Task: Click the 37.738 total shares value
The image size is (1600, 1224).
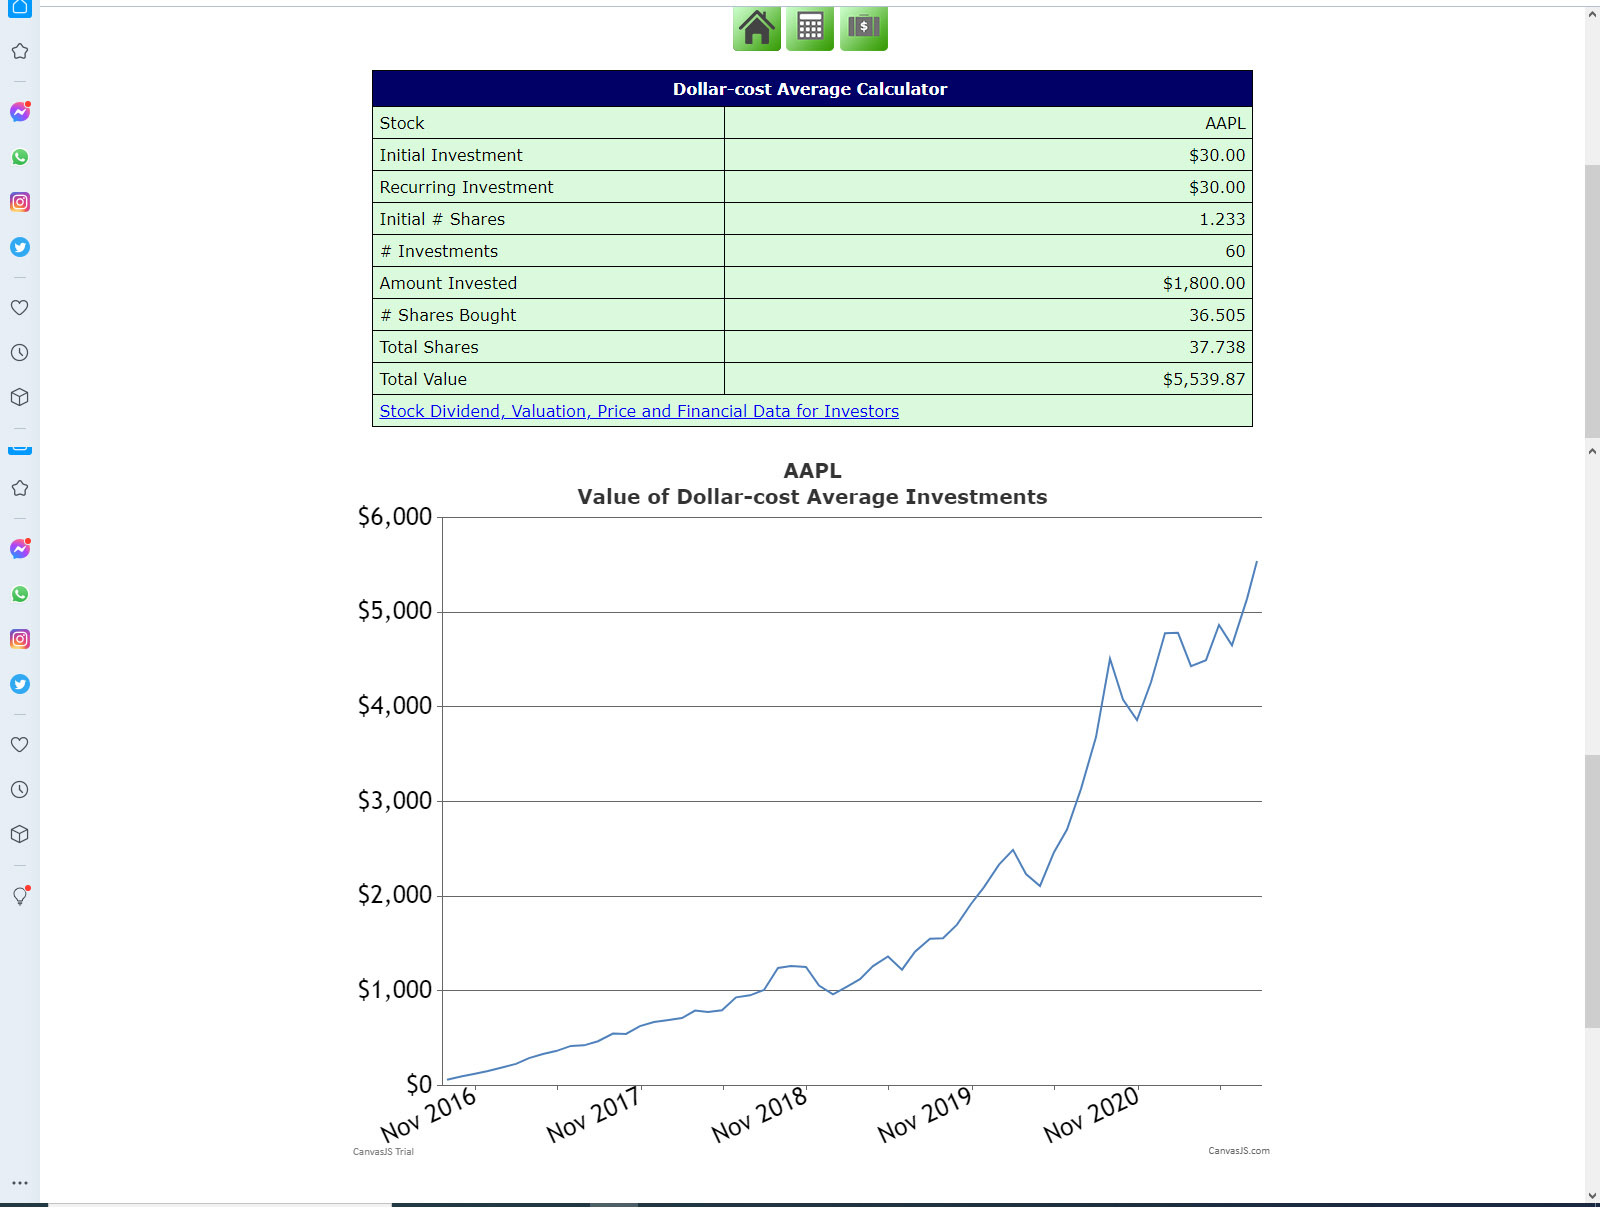Action: 1217,347
